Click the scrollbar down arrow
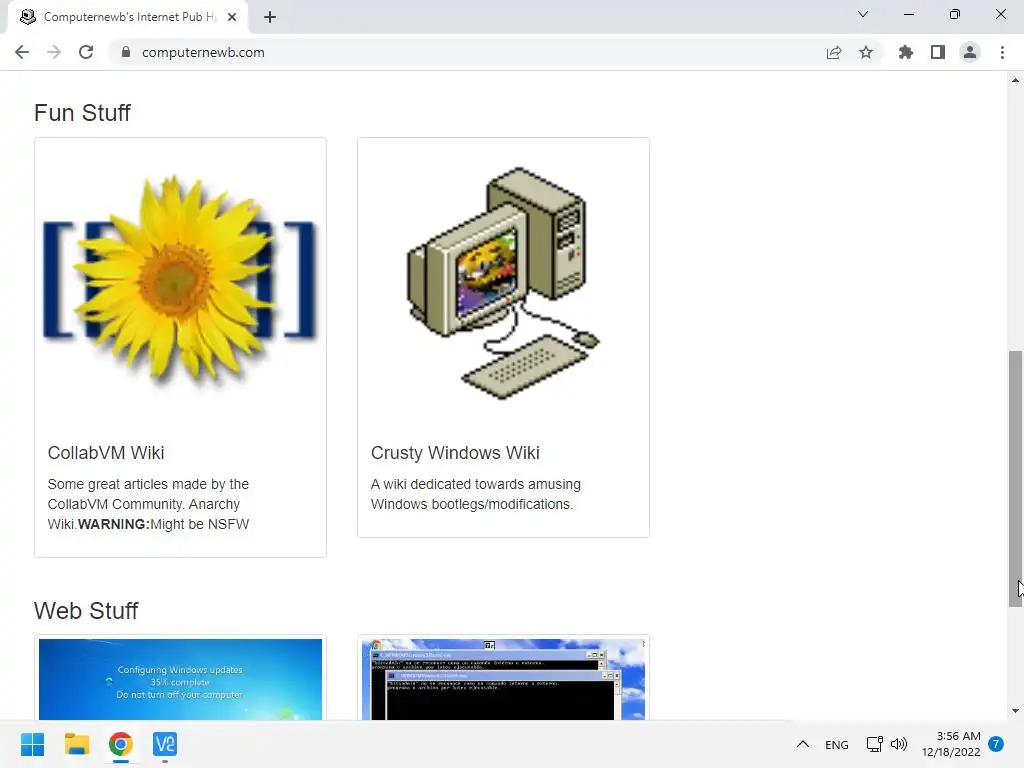Screen dimensions: 1024x768 tap(1015, 711)
